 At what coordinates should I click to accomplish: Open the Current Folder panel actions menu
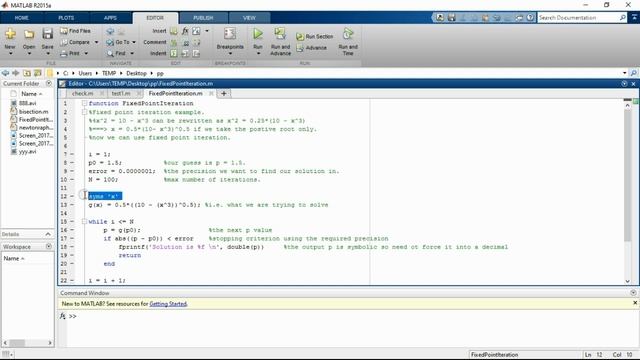(x=49, y=83)
